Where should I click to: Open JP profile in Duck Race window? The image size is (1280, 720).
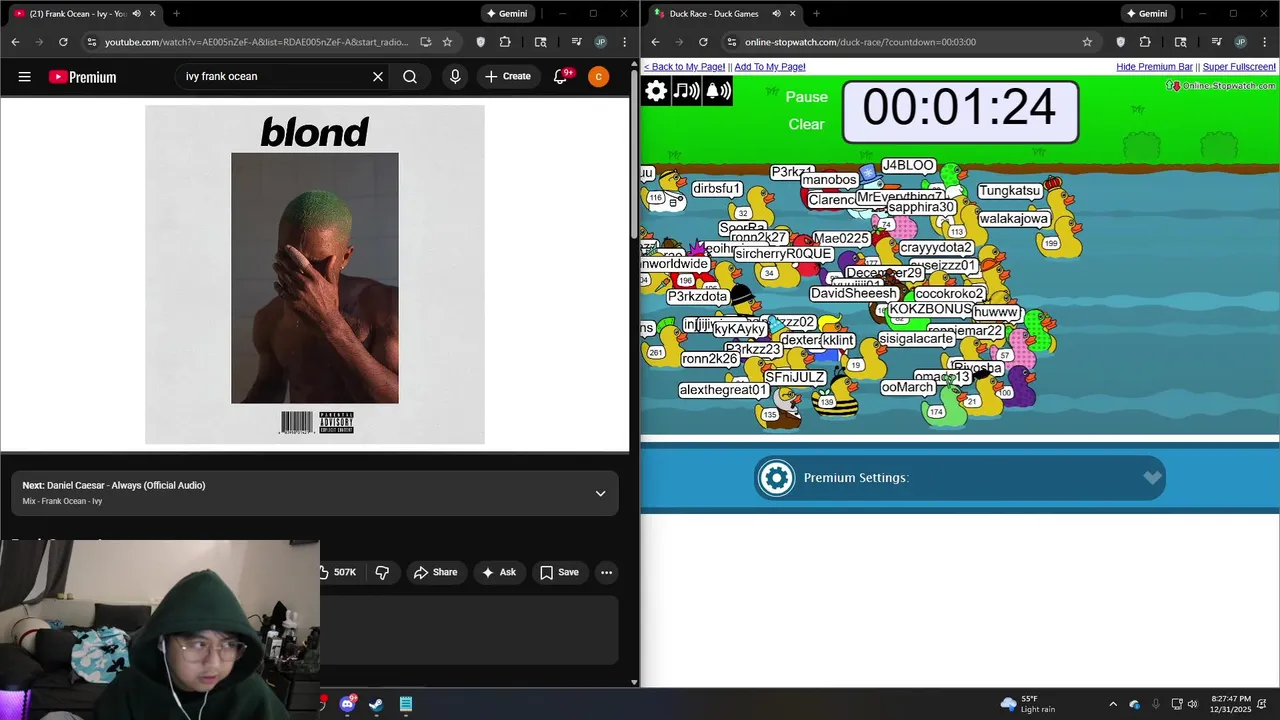click(1240, 42)
